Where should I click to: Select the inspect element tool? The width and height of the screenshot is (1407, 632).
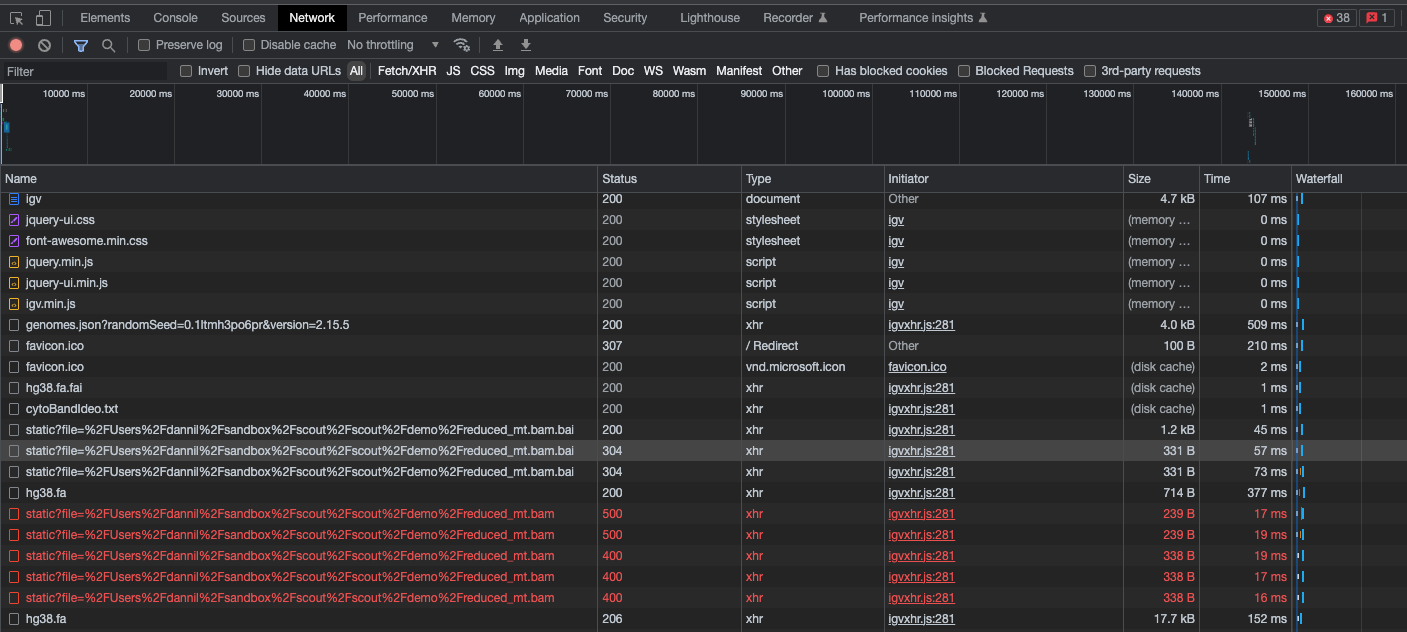(x=14, y=17)
